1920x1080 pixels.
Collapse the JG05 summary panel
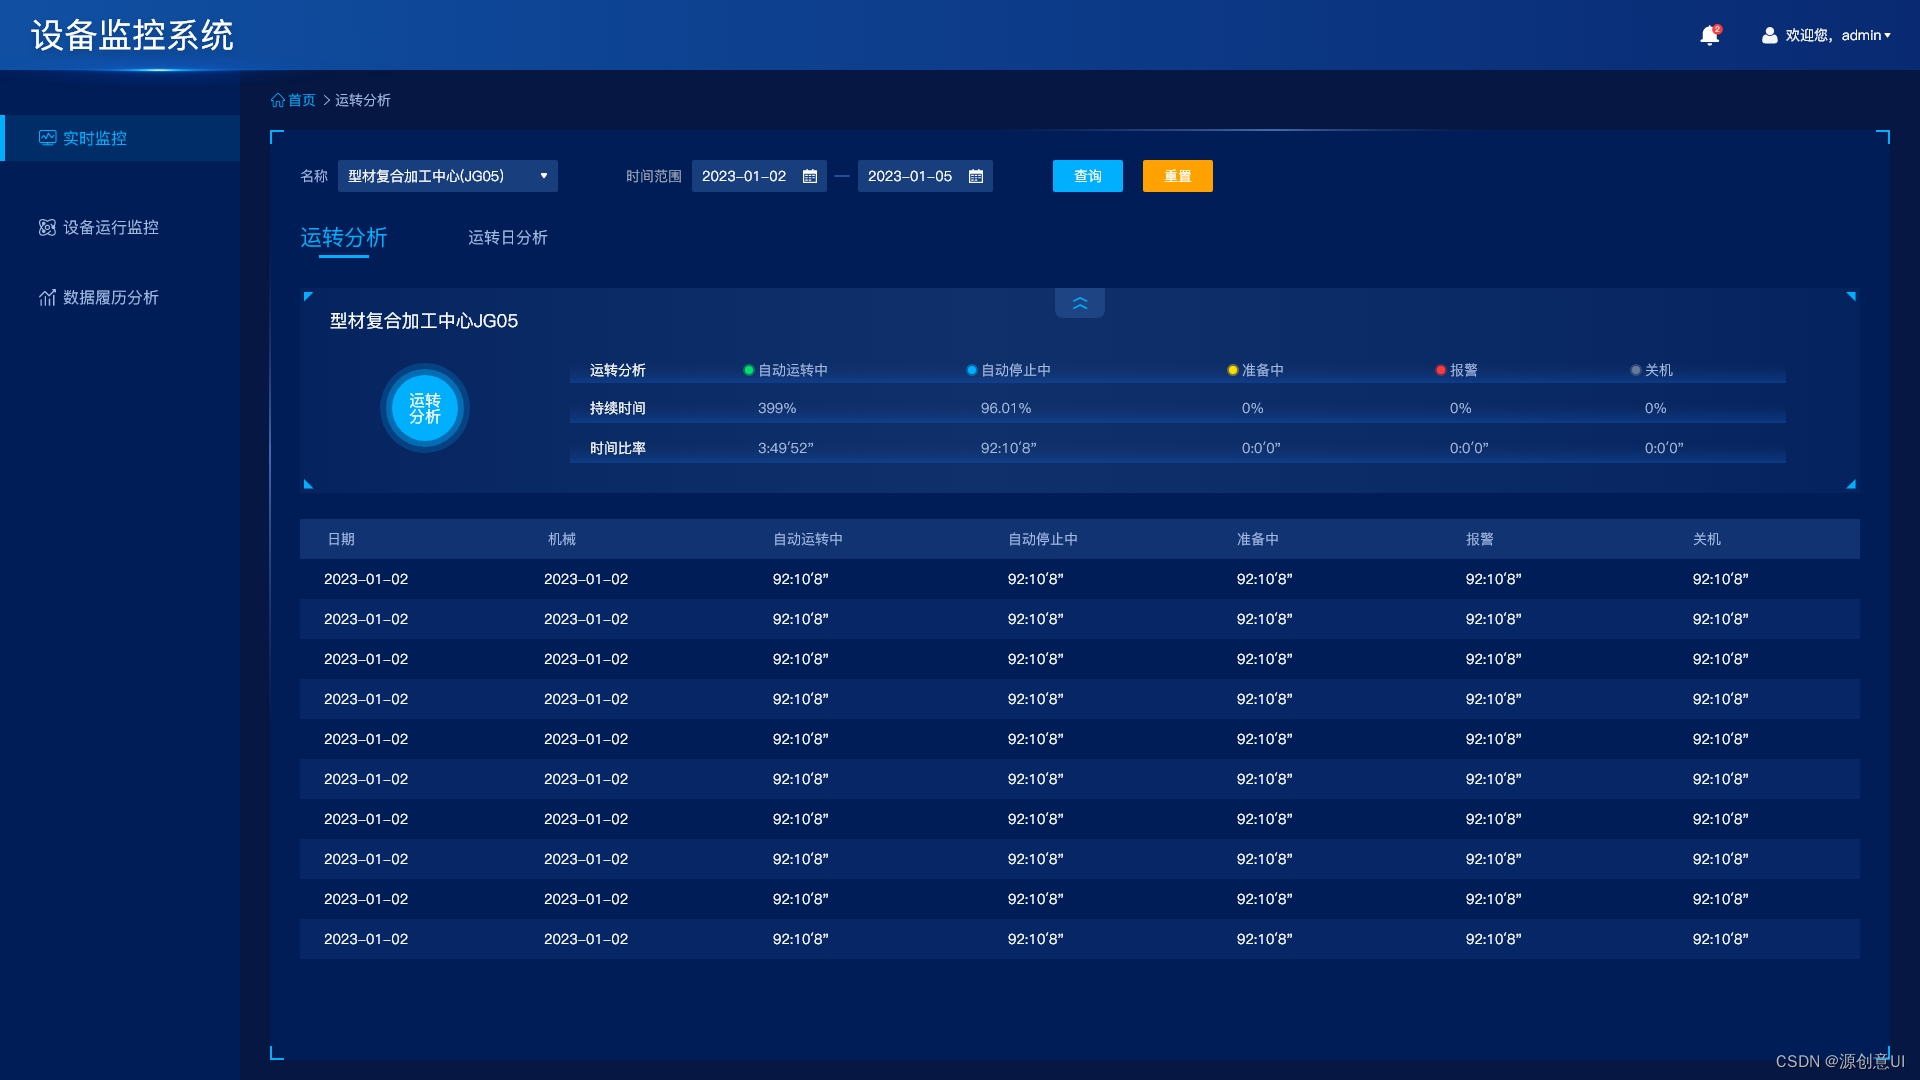click(1079, 303)
